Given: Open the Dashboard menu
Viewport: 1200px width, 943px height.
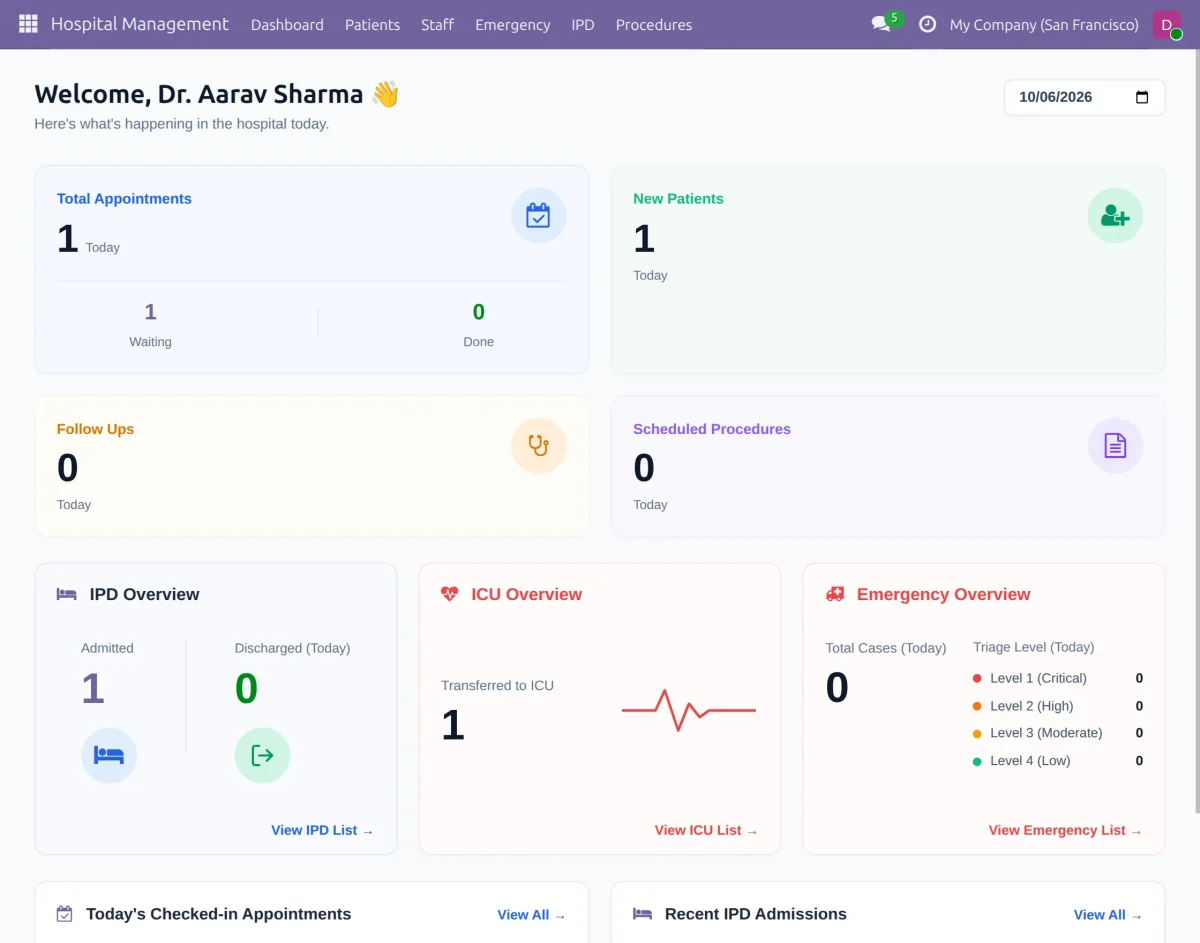Looking at the screenshot, I should point(287,24).
